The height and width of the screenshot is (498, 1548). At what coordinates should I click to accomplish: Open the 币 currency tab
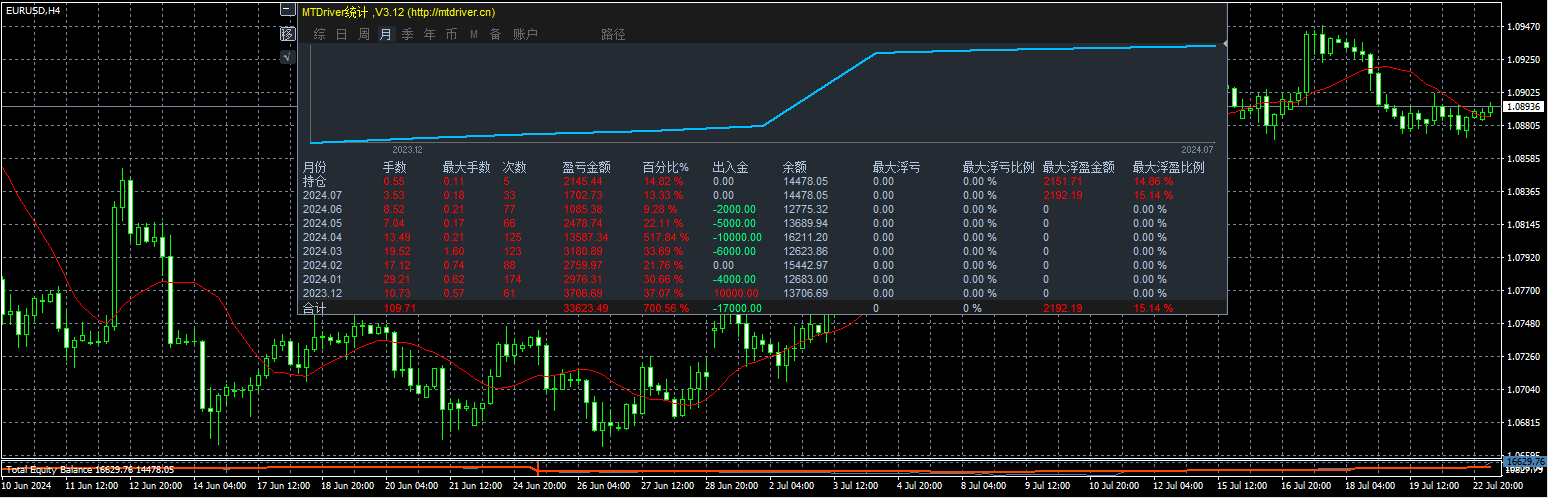pyautogui.click(x=451, y=34)
